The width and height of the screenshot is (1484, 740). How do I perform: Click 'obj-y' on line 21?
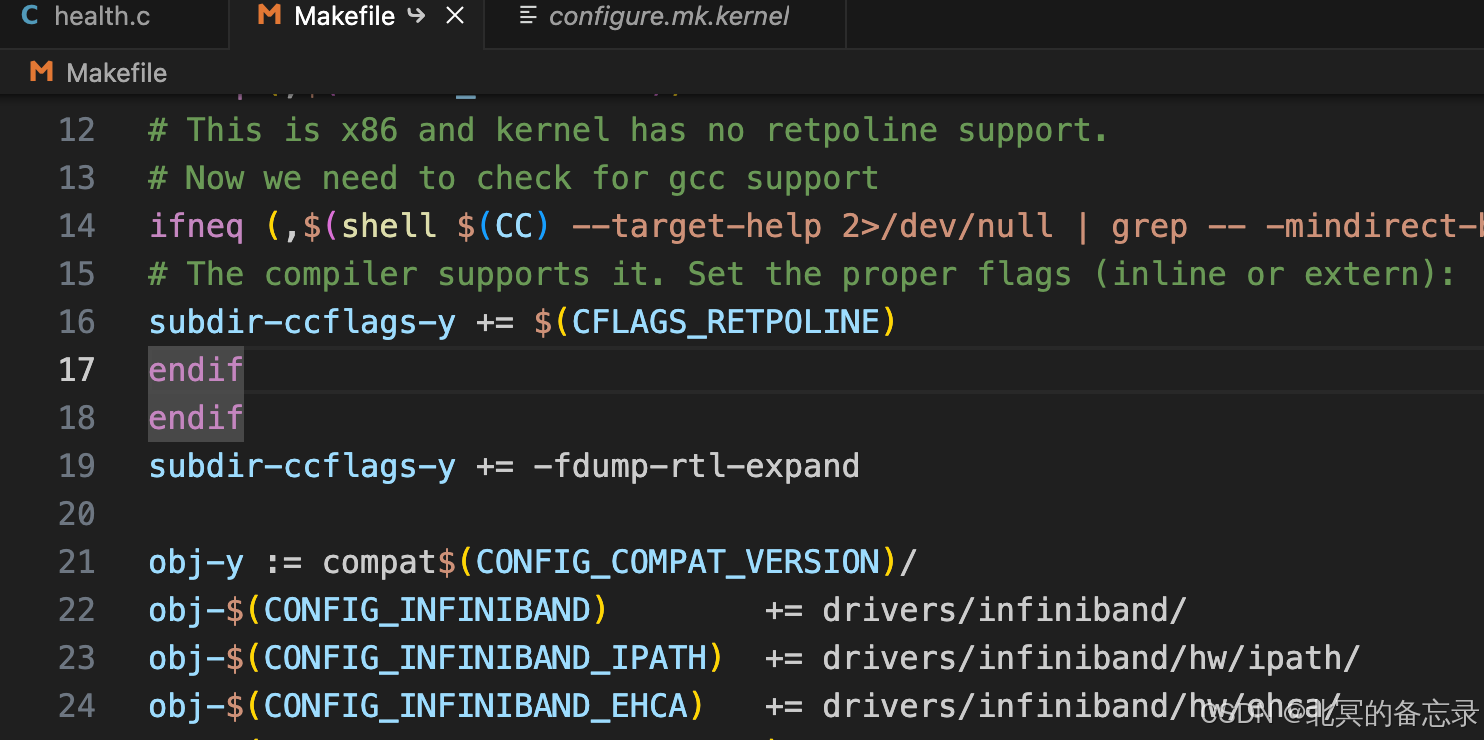[x=196, y=562]
